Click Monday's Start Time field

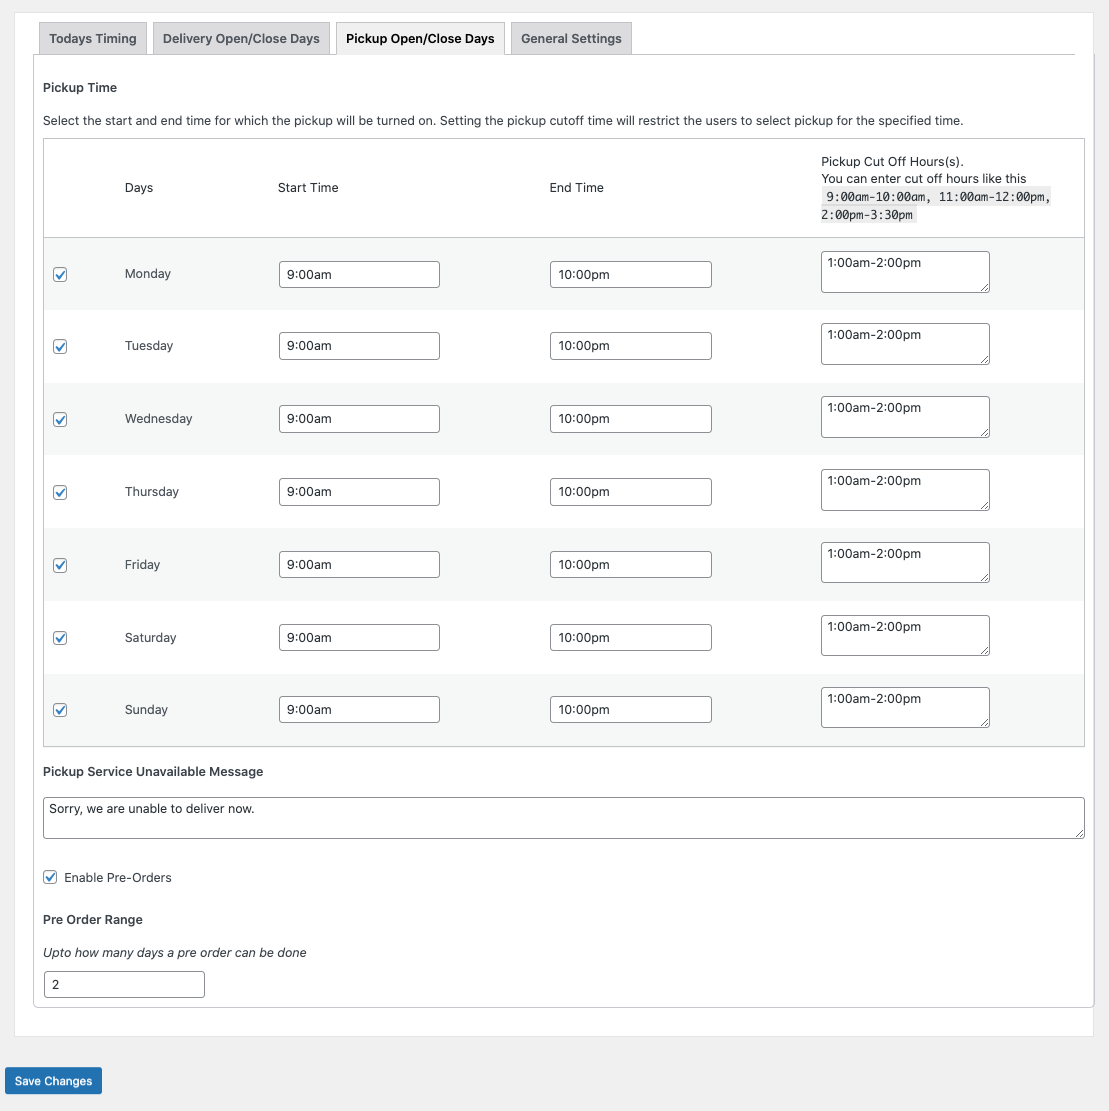[359, 274]
